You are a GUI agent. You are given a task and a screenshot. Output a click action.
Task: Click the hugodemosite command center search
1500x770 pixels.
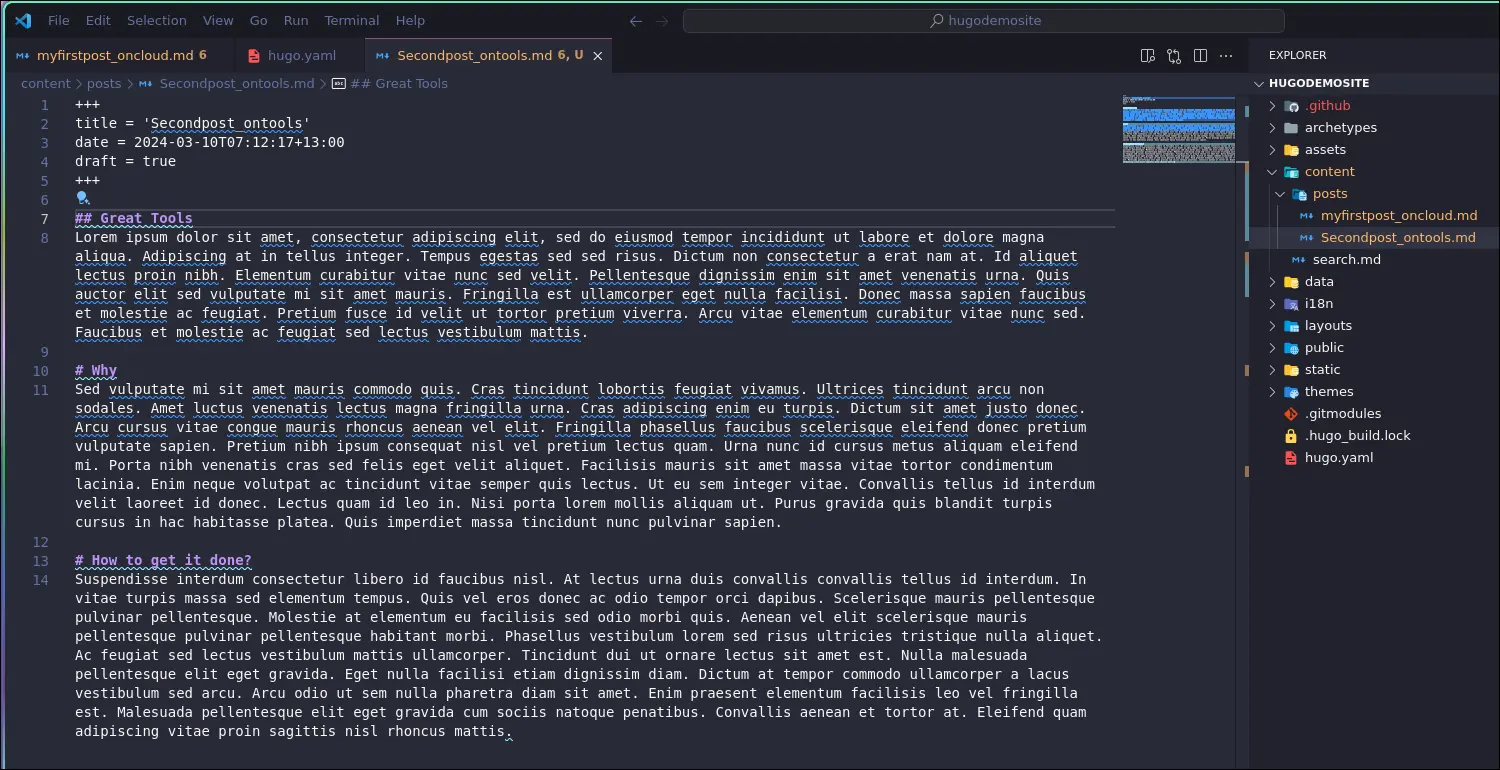click(x=984, y=20)
